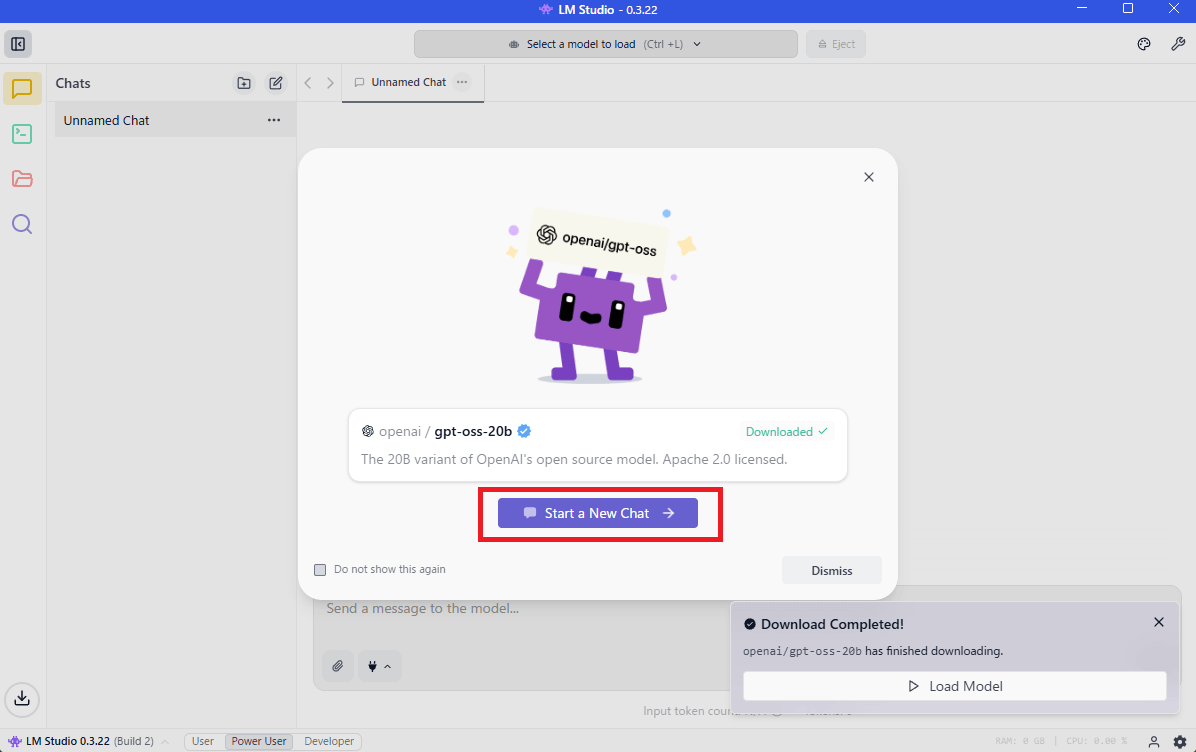Open the Developer terminal section icon
The image size is (1196, 752).
coord(22,134)
